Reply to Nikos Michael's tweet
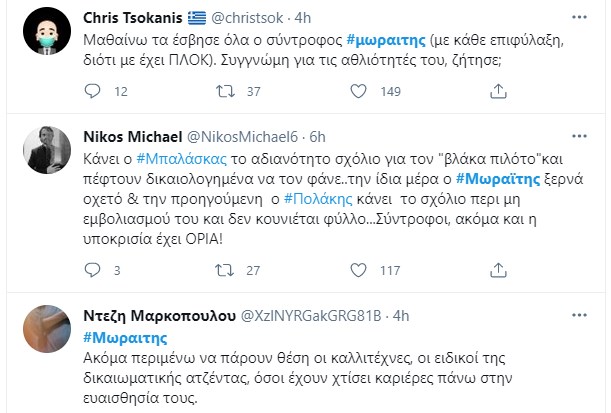611x413 pixels. [94, 270]
